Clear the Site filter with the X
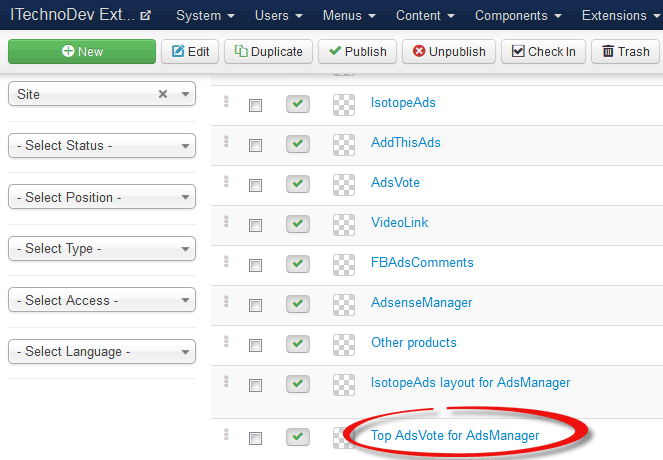Image resolution: width=663 pixels, height=460 pixels. 163,94
